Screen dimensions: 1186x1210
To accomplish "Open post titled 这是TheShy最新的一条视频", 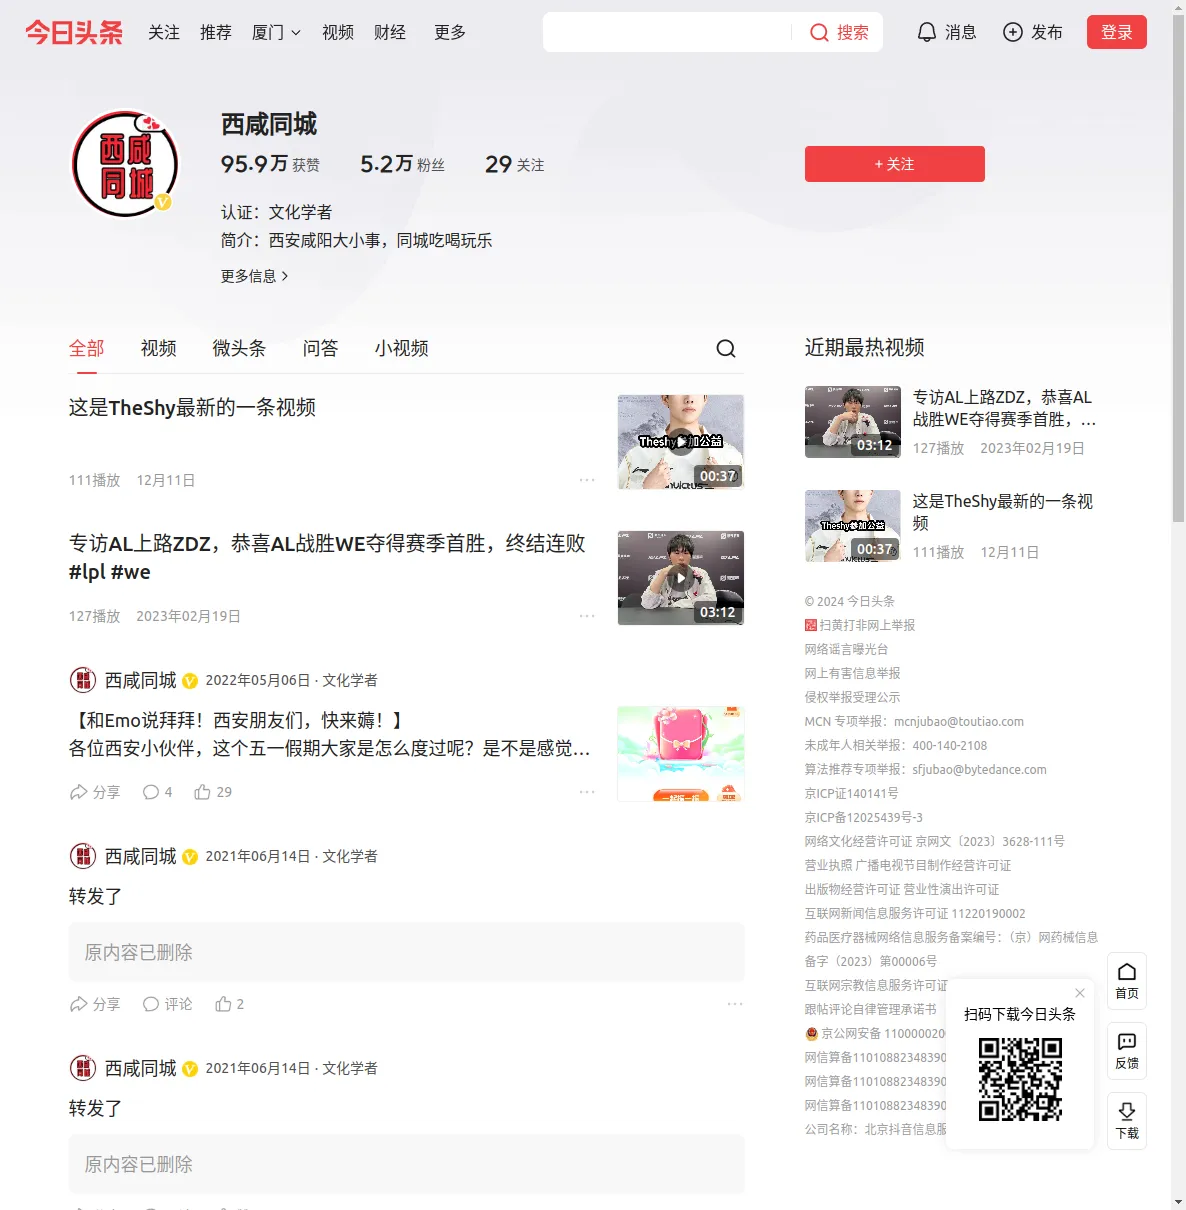I will 193,407.
